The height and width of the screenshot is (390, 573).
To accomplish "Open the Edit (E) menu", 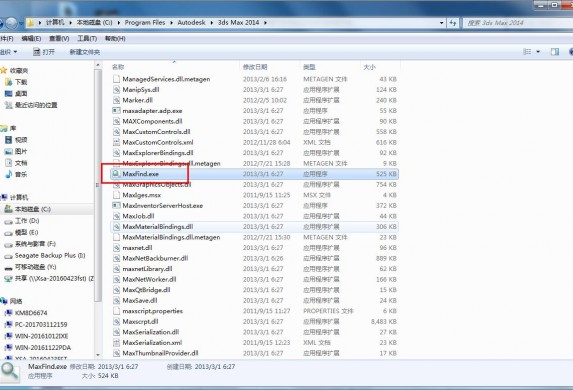I will pos(31,38).
